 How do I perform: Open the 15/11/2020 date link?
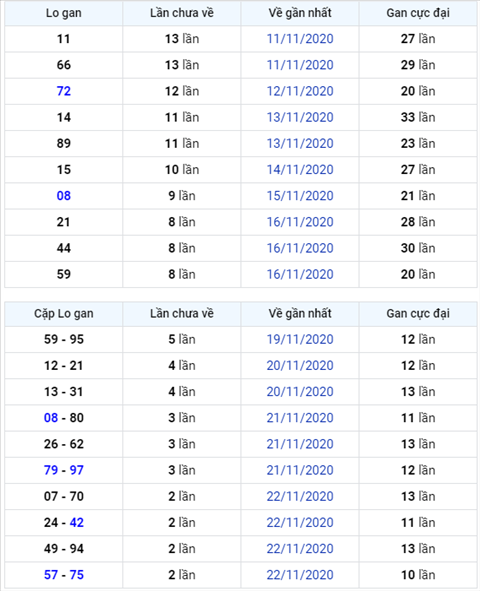tap(300, 196)
